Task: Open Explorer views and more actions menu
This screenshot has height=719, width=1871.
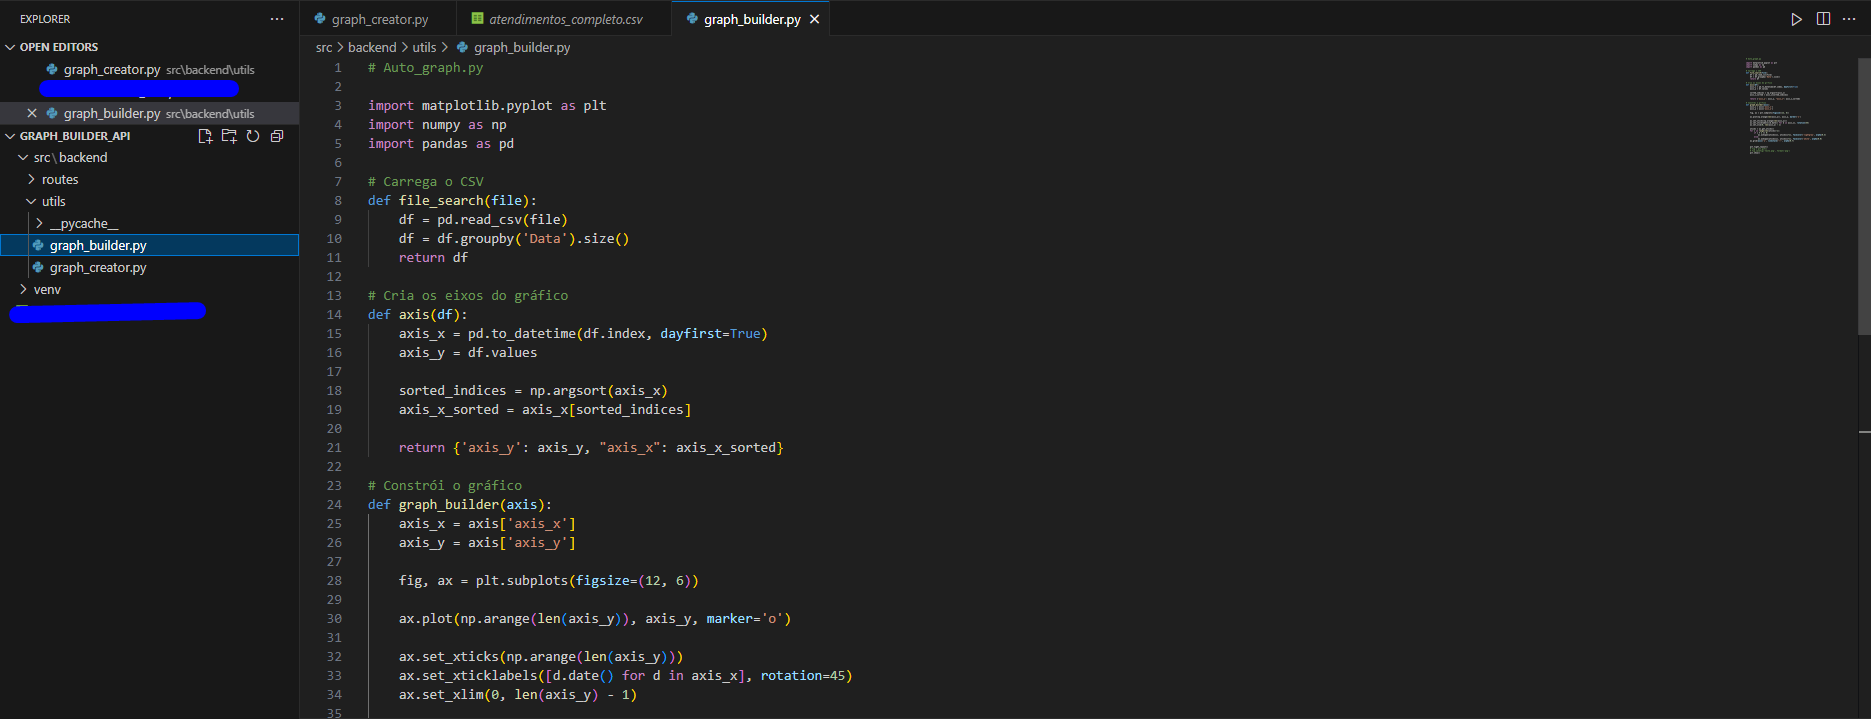Action: [277, 19]
